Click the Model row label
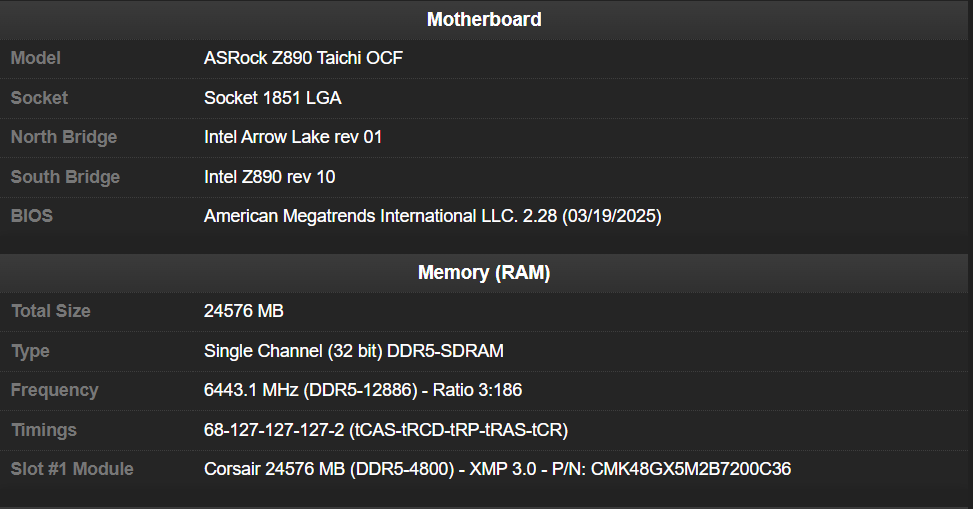The width and height of the screenshot is (973, 509). [35, 58]
